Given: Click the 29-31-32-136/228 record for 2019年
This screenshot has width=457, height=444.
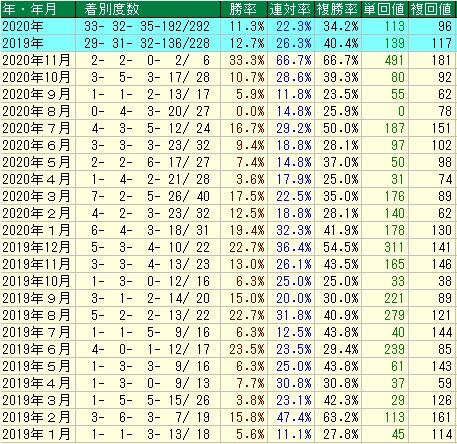Looking at the screenshot, I should pos(147,43).
